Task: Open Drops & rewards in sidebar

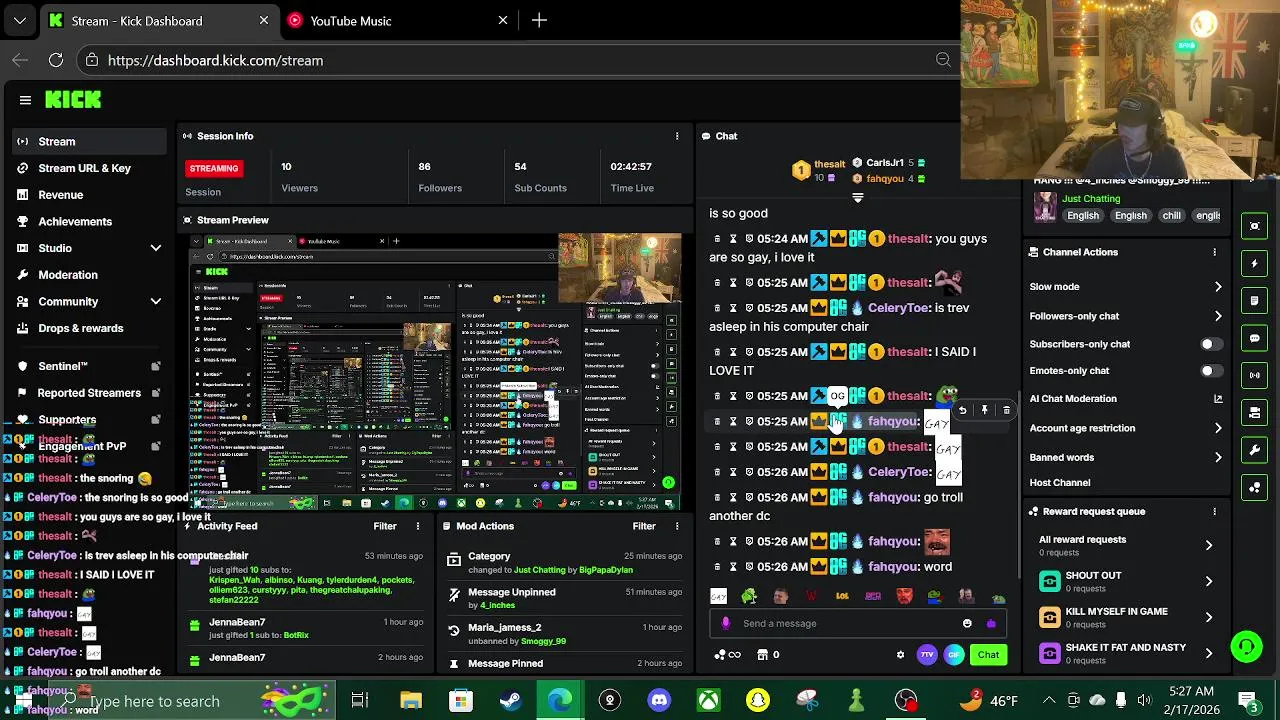Action: (81, 328)
